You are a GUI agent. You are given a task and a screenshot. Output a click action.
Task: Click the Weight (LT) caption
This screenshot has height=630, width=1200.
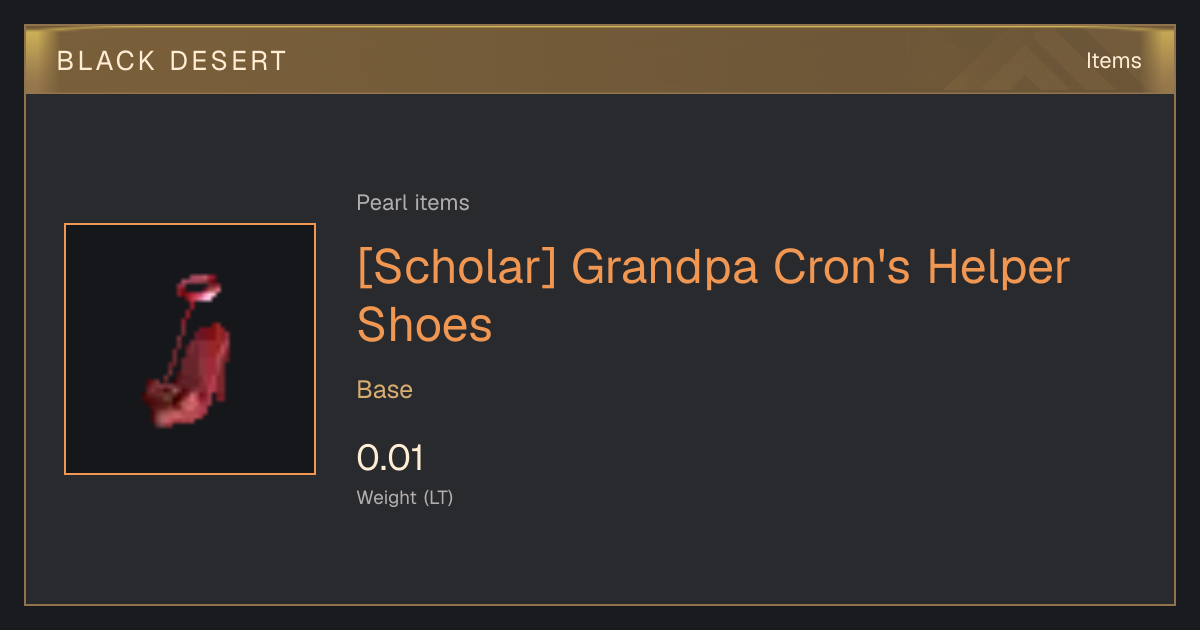[405, 497]
